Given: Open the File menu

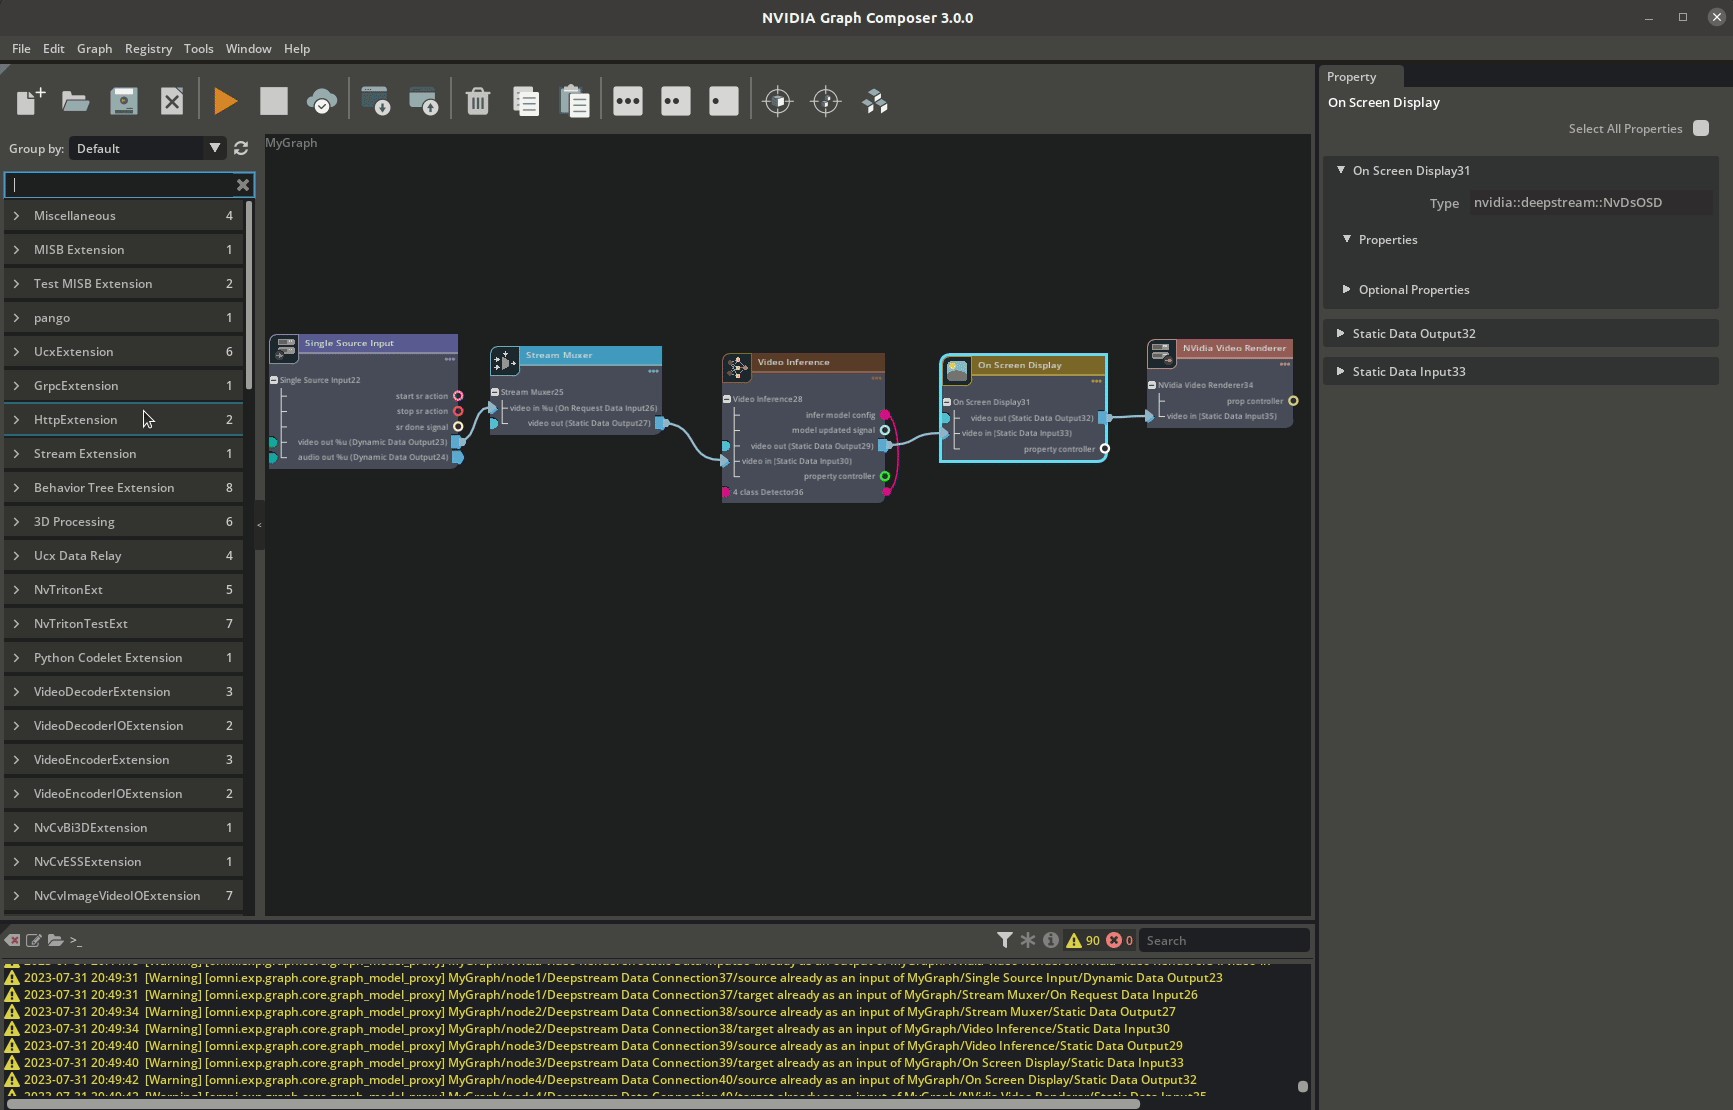Looking at the screenshot, I should click(x=21, y=48).
